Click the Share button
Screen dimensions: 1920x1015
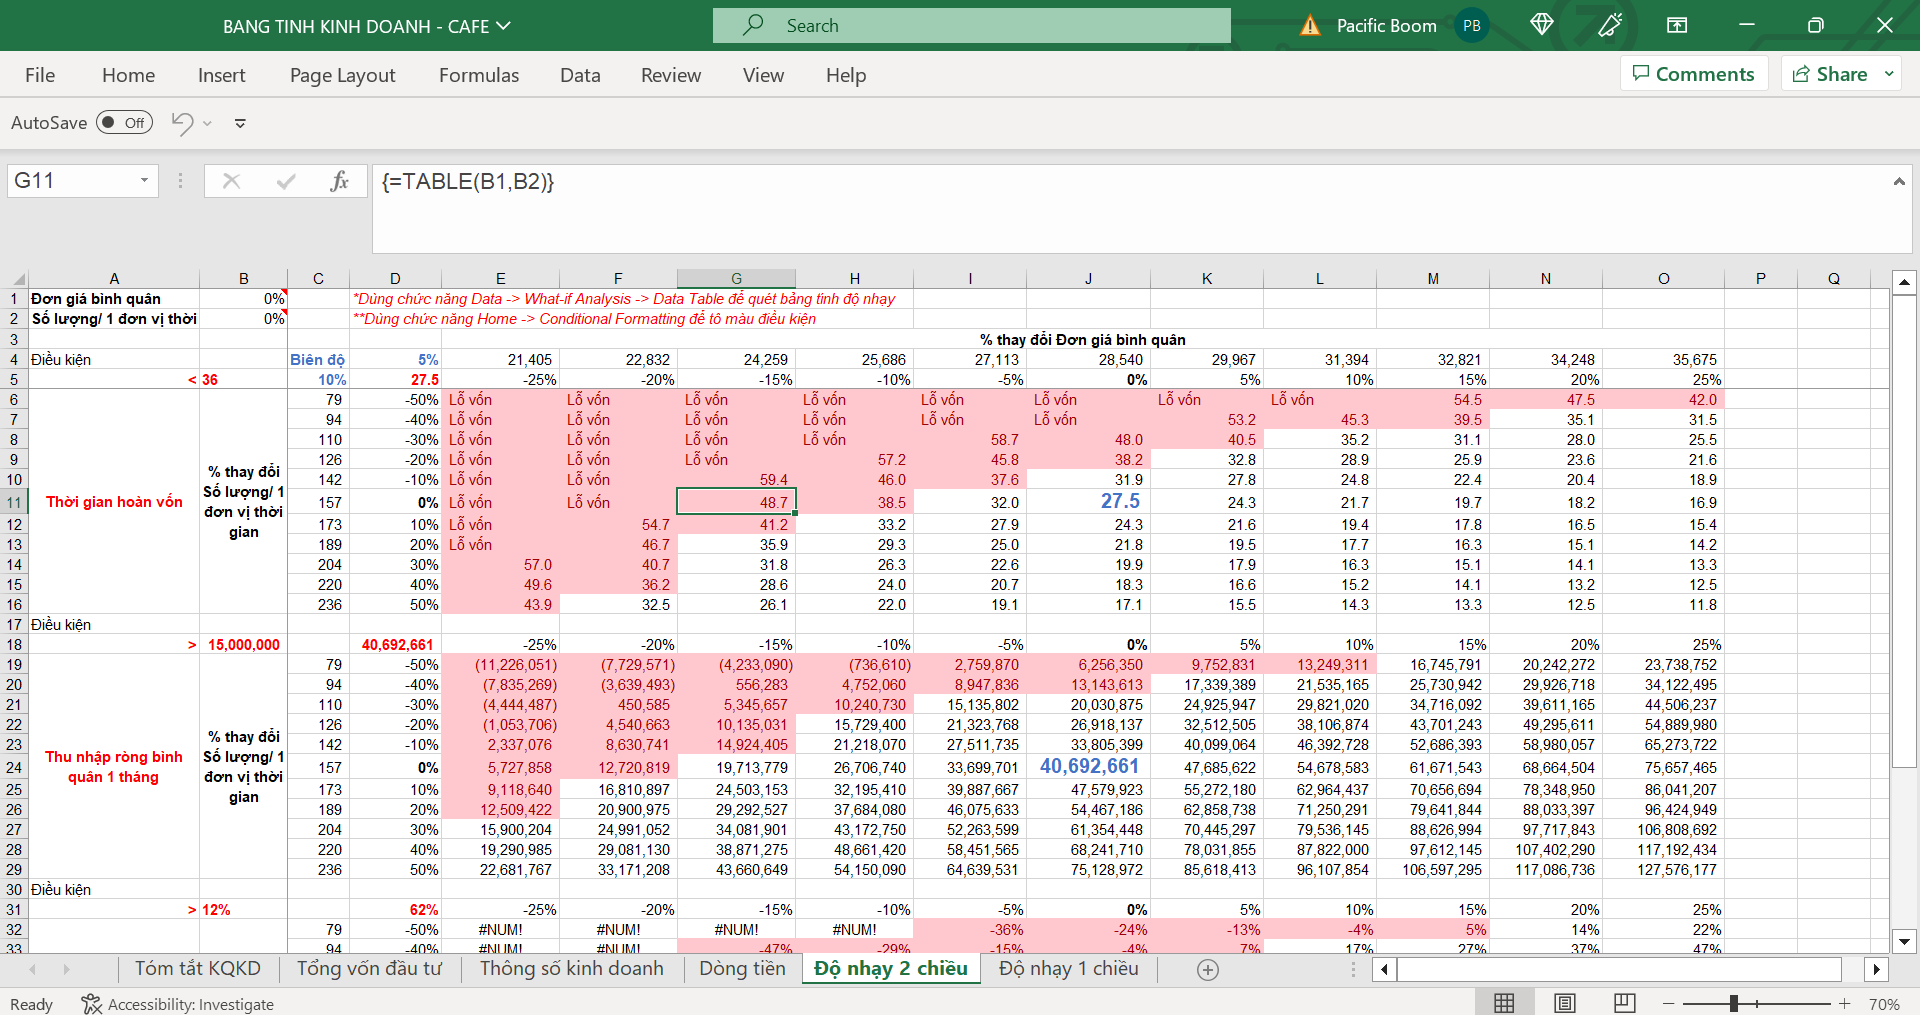[1830, 74]
